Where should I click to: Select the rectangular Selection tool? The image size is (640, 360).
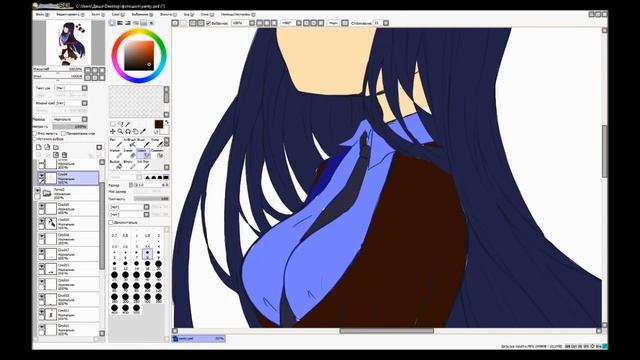(113, 124)
